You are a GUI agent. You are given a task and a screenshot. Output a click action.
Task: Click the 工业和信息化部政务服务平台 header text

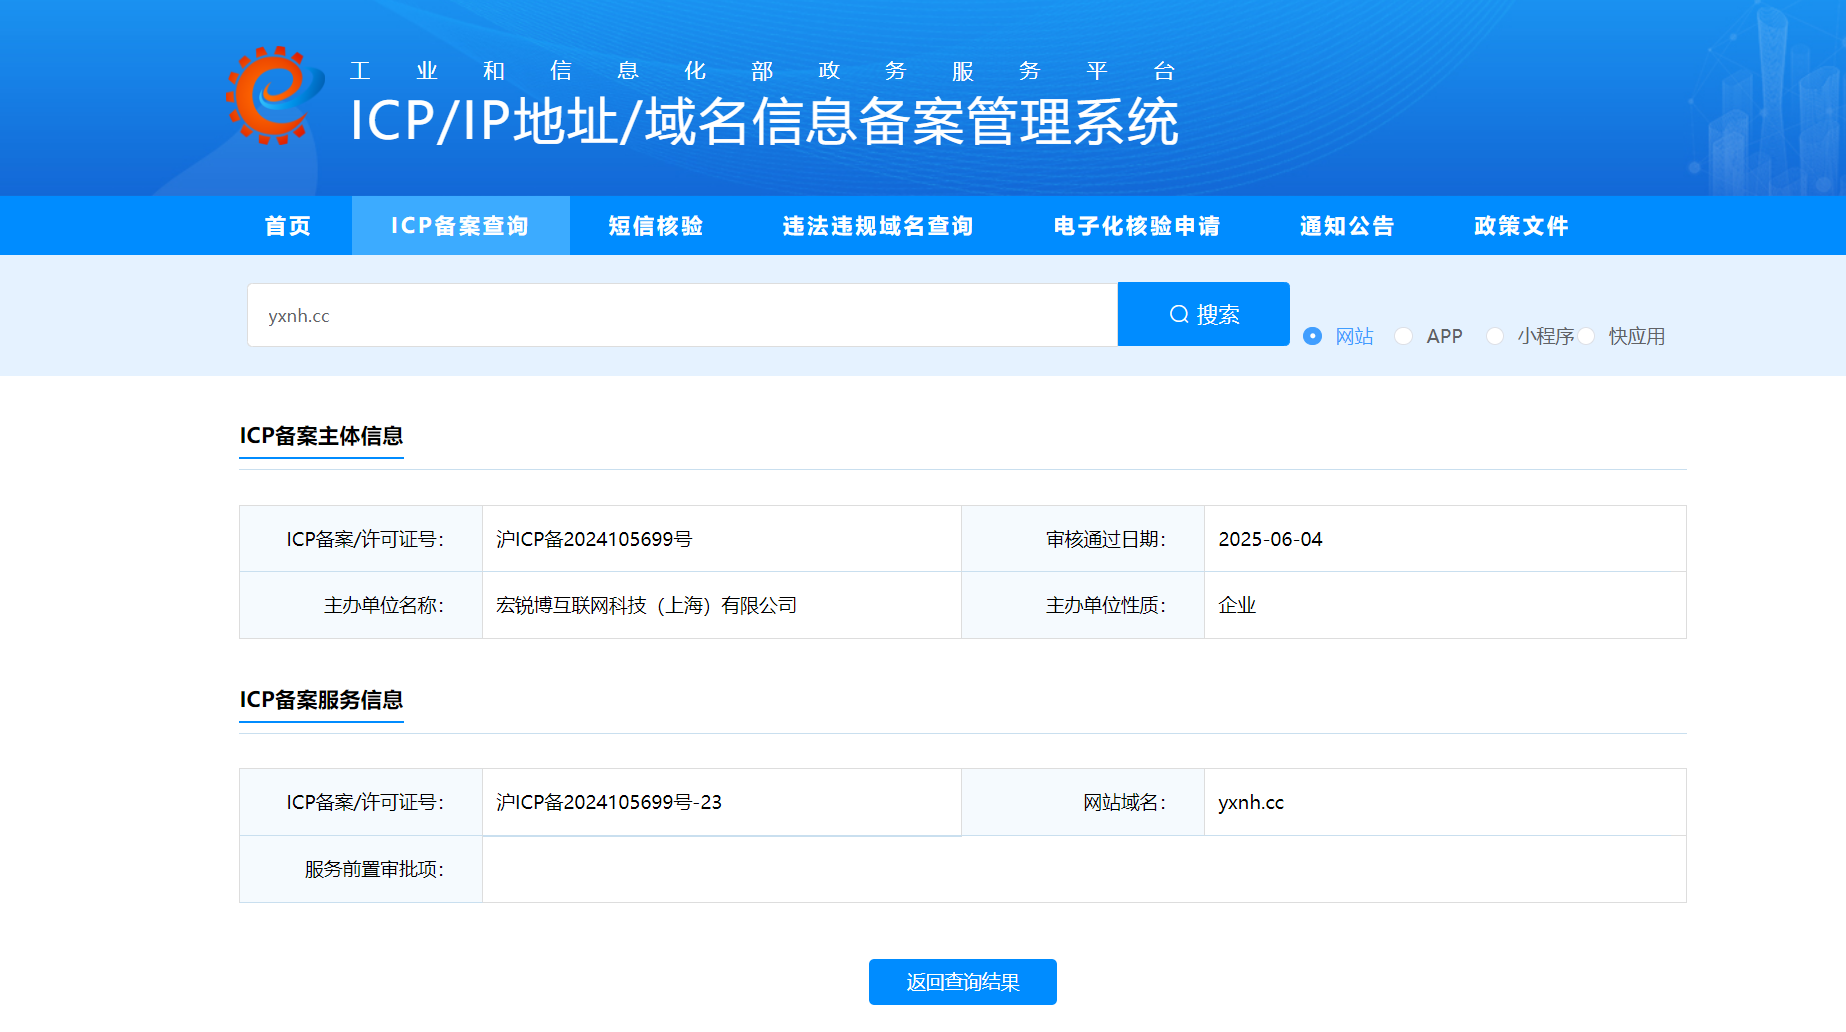762,71
